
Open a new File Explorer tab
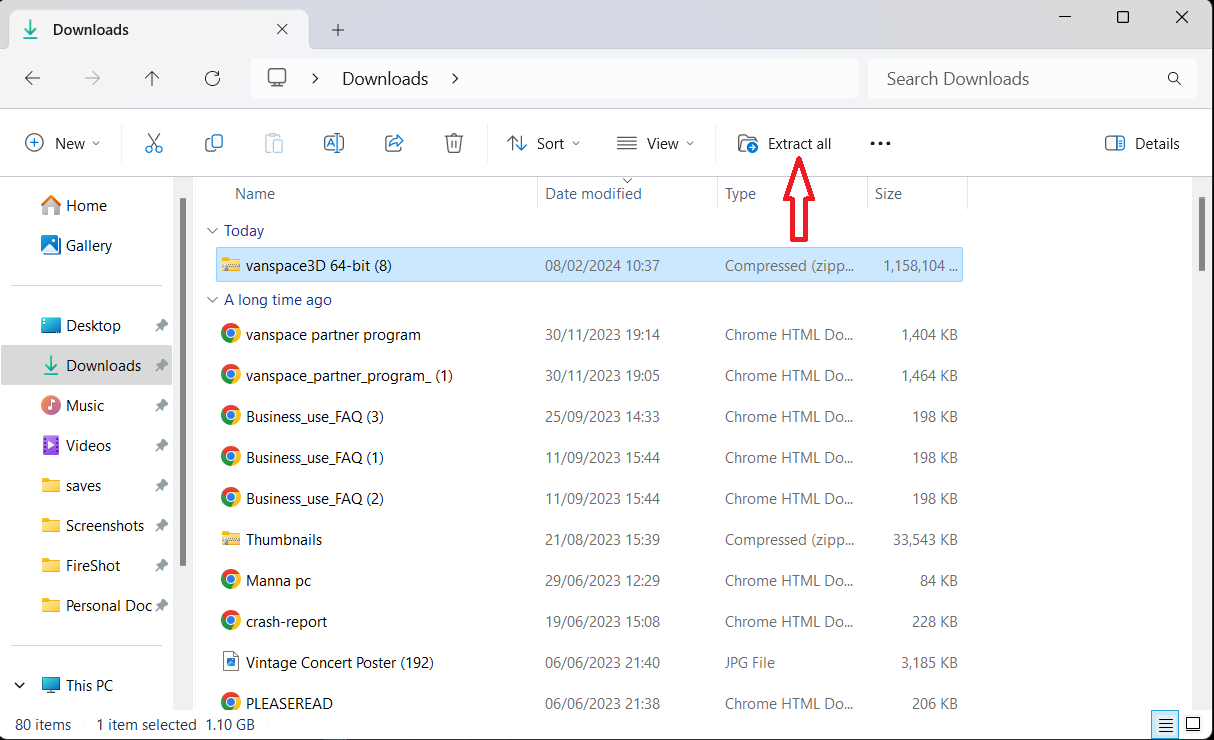point(338,30)
